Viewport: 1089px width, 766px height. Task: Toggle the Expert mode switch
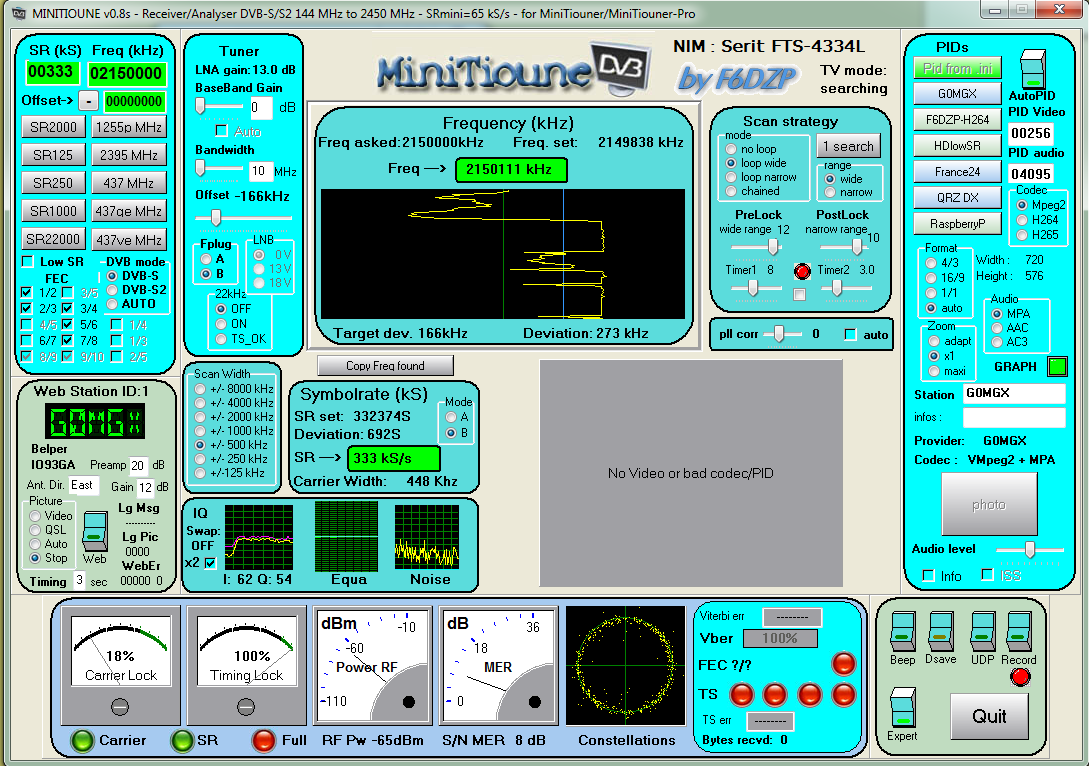pyautogui.click(x=902, y=707)
